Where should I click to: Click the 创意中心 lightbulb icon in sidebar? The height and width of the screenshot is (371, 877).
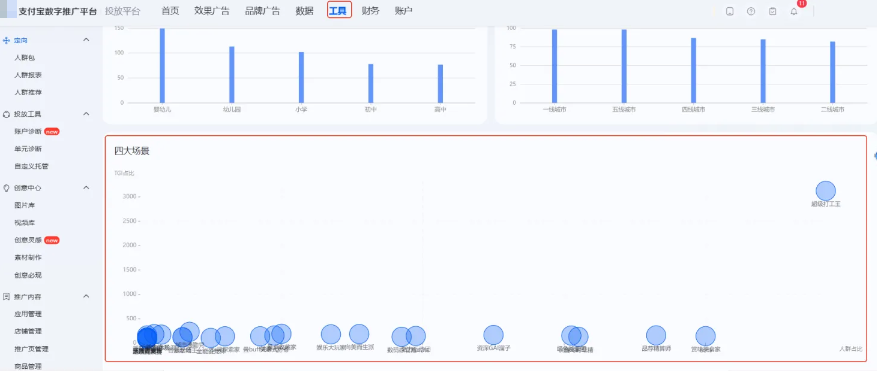click(7, 188)
